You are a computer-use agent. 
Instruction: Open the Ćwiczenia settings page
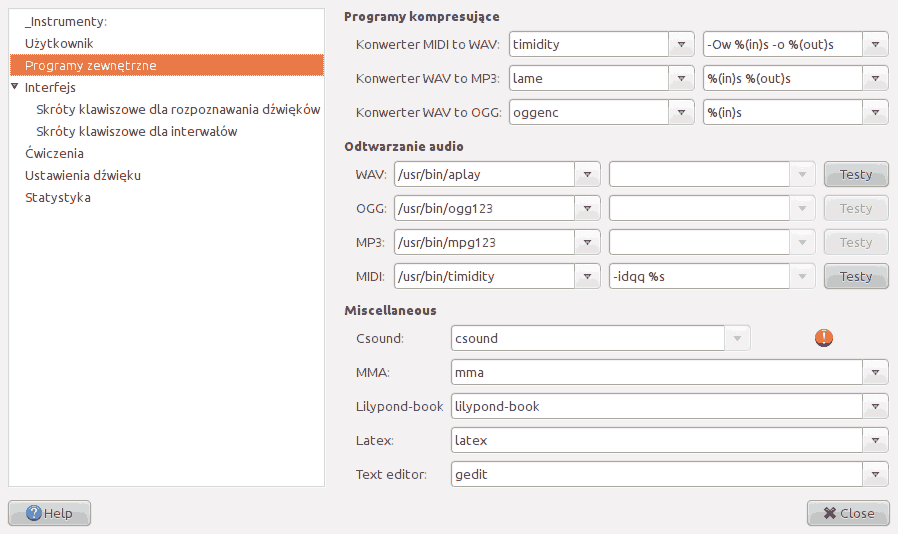point(54,153)
